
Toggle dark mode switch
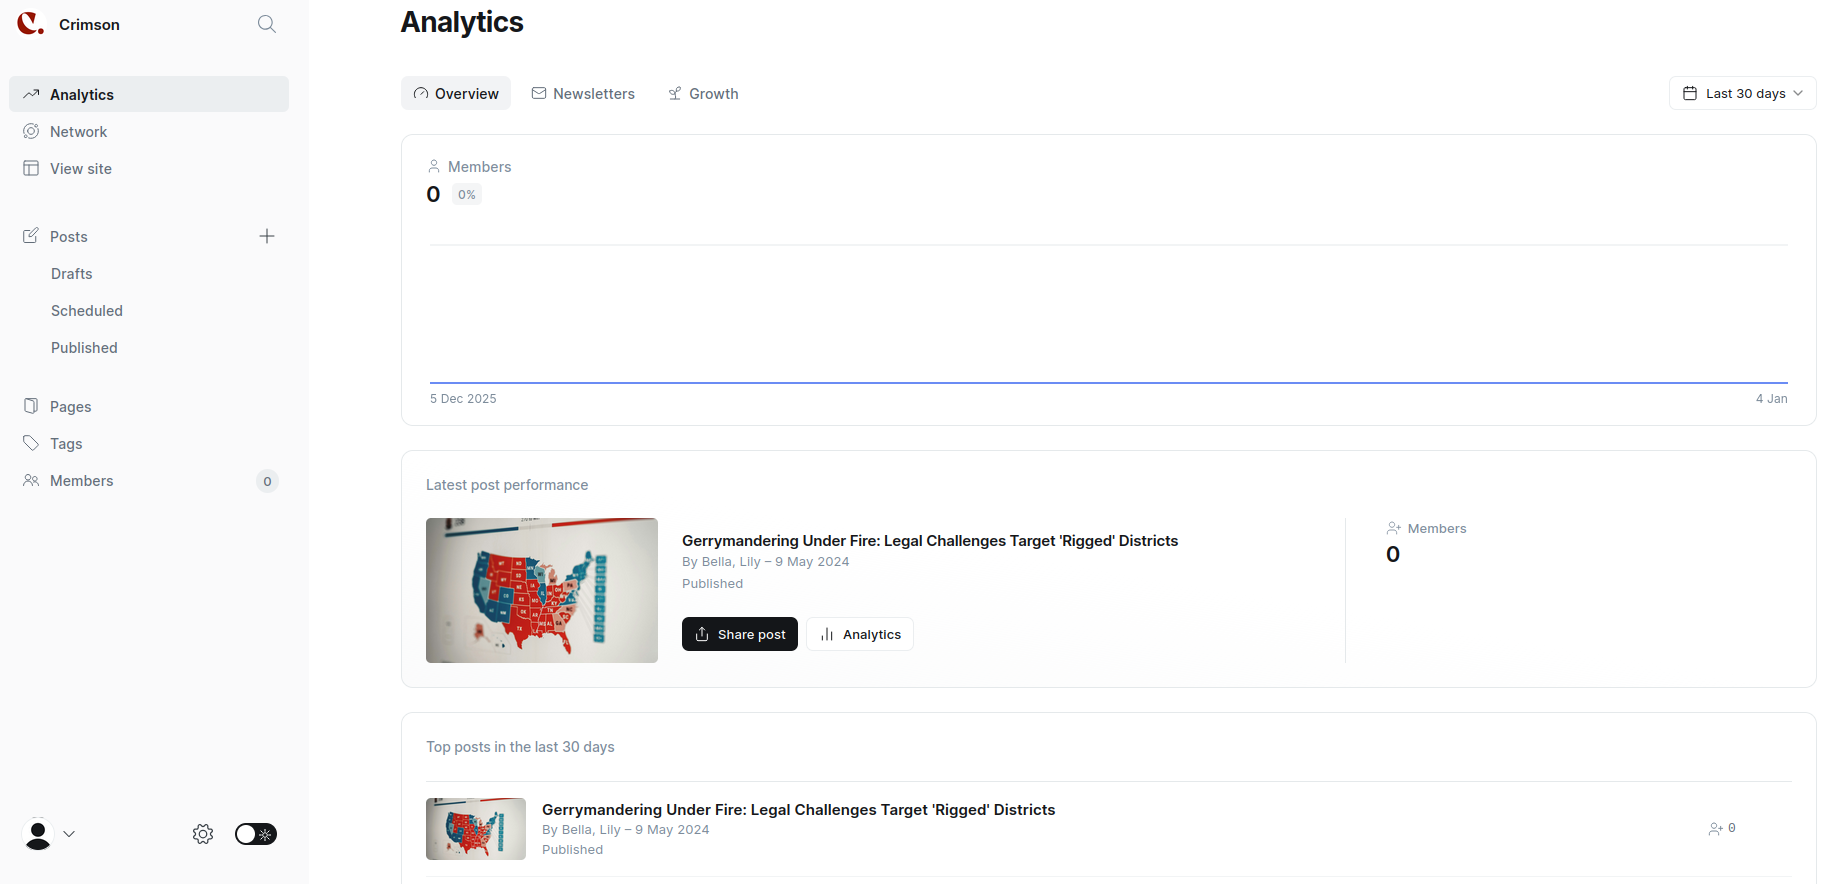[256, 834]
